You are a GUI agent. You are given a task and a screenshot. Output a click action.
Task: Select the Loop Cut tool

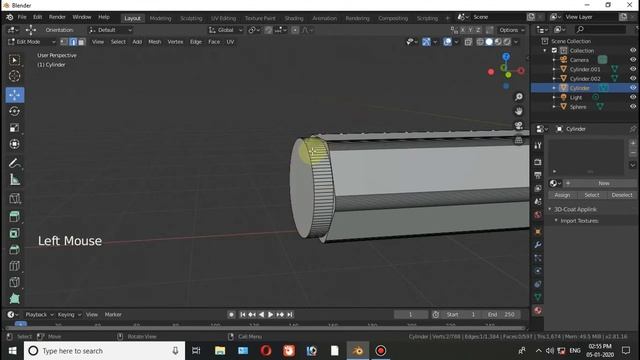click(14, 266)
